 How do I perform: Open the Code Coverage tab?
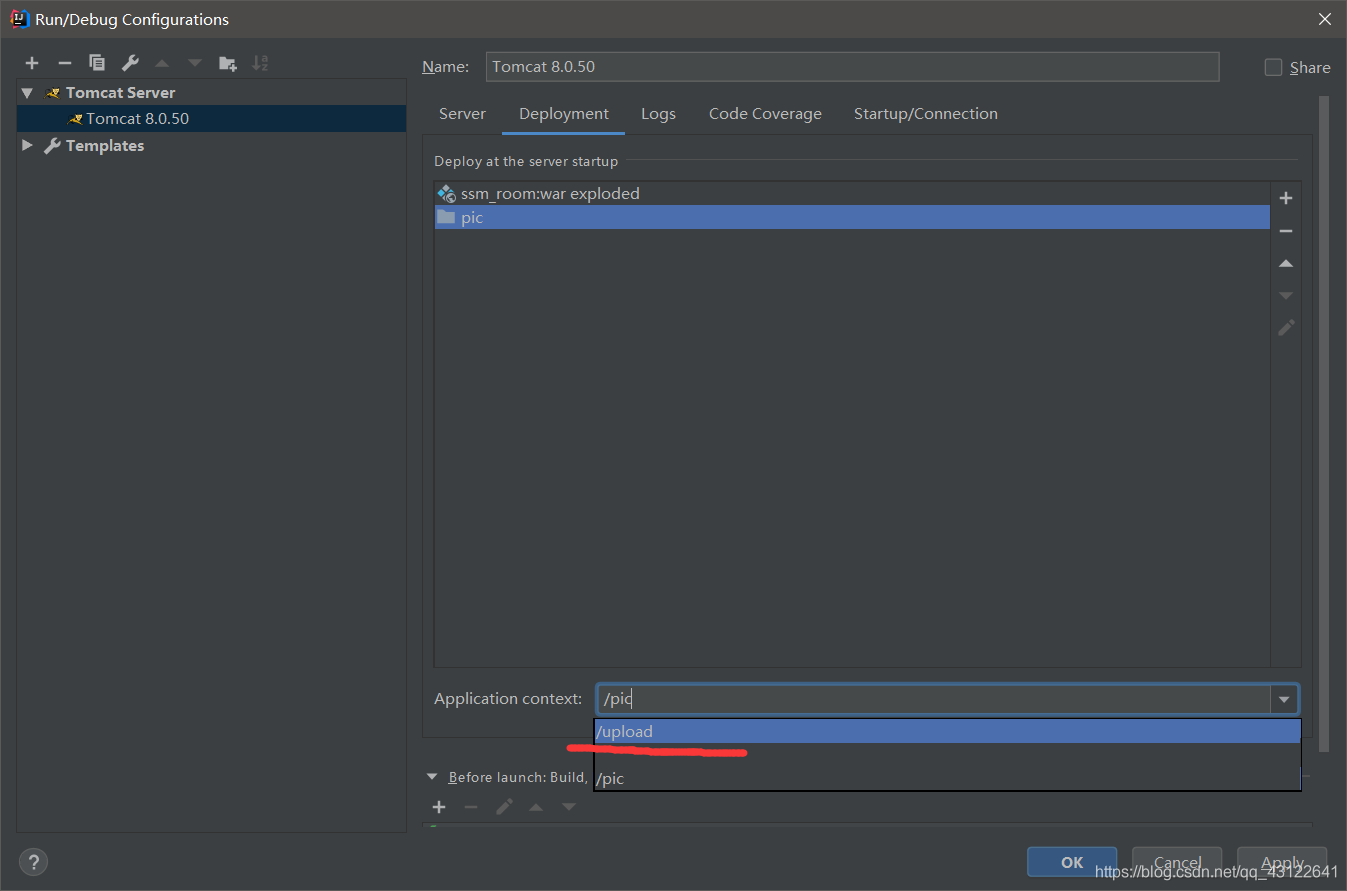click(x=765, y=114)
